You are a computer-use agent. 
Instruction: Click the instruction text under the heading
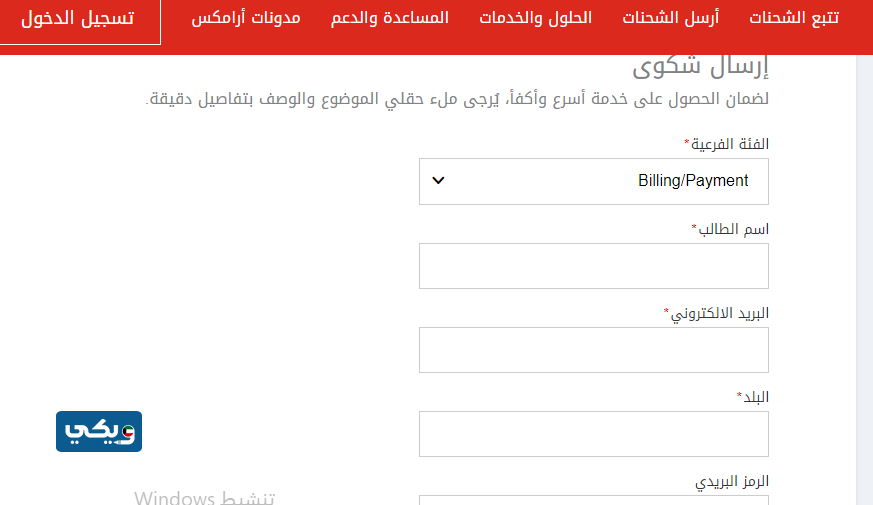point(457,99)
